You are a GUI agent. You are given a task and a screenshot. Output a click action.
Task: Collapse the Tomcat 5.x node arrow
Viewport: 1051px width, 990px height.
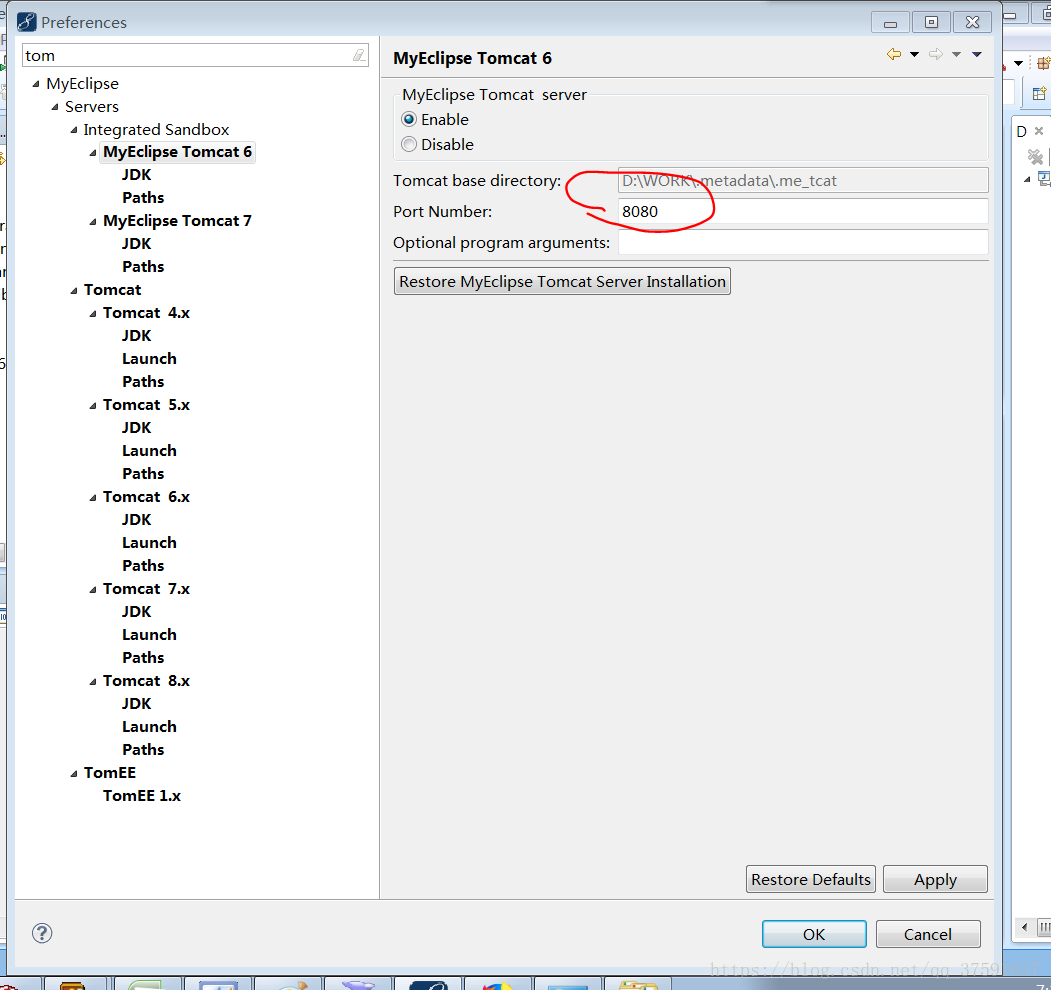93,406
